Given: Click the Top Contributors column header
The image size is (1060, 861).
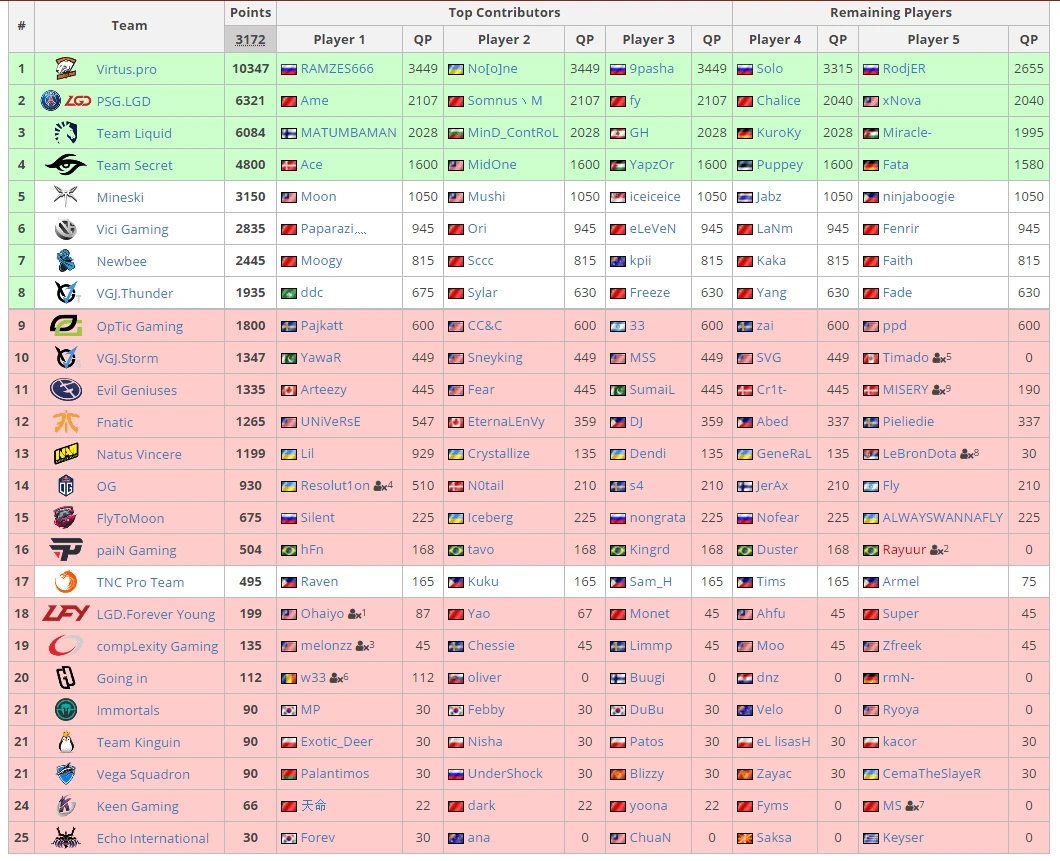Looking at the screenshot, I should (x=504, y=13).
